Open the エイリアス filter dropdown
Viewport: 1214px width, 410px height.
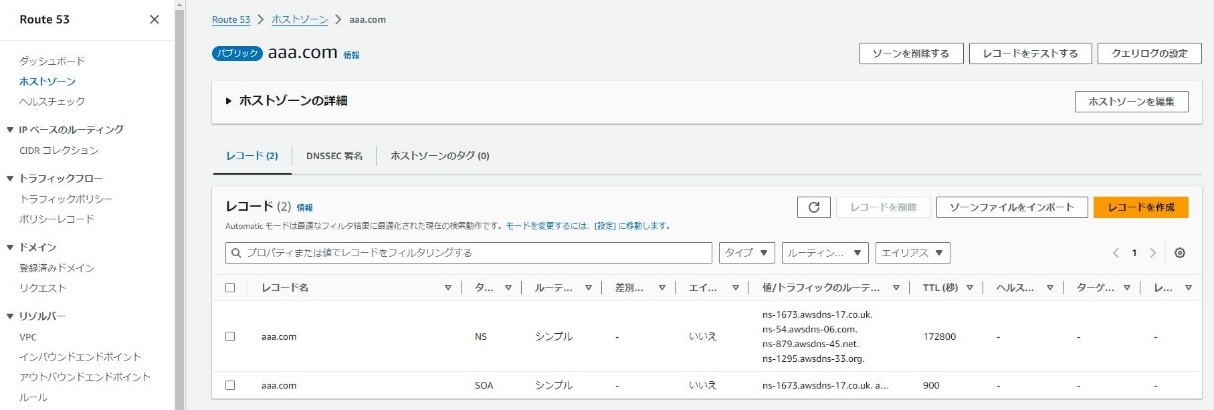[x=912, y=253]
